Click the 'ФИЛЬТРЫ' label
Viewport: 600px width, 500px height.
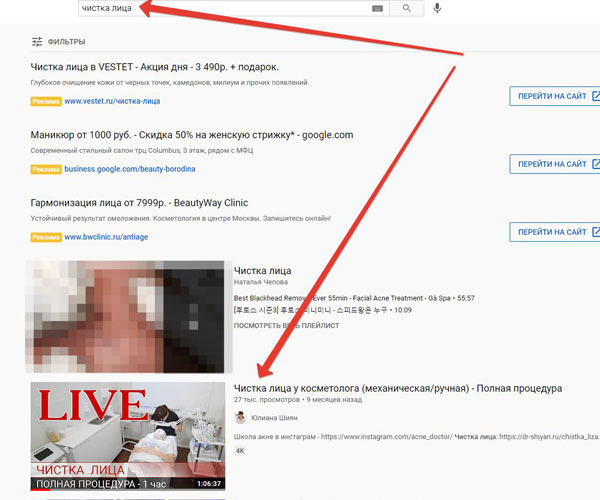click(67, 42)
